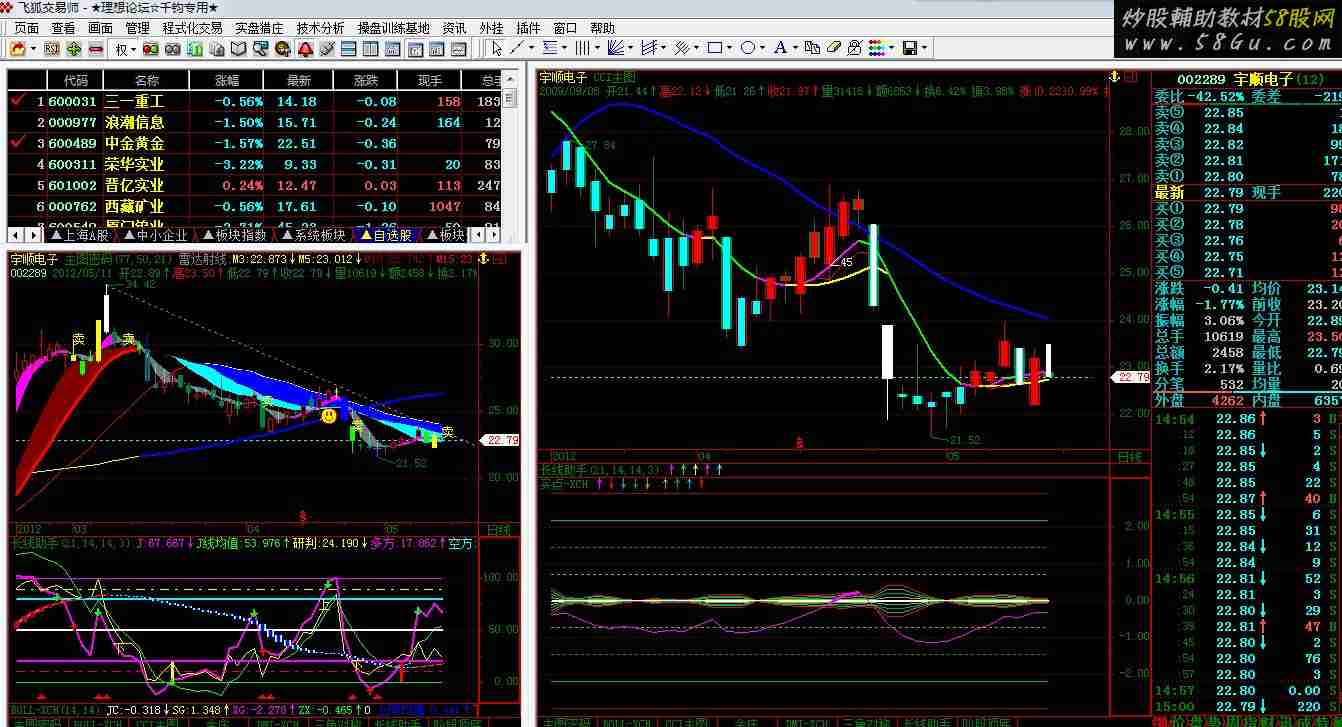Viewport: 1342px width, 727px height.
Task: Open the 插件 menu
Action: pos(528,28)
